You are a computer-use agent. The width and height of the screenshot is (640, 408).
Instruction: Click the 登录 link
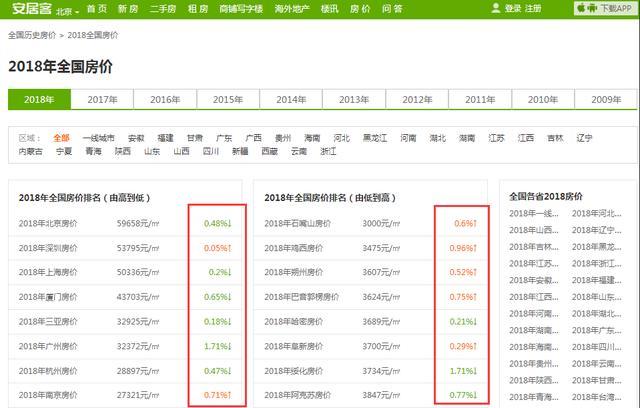coord(513,9)
